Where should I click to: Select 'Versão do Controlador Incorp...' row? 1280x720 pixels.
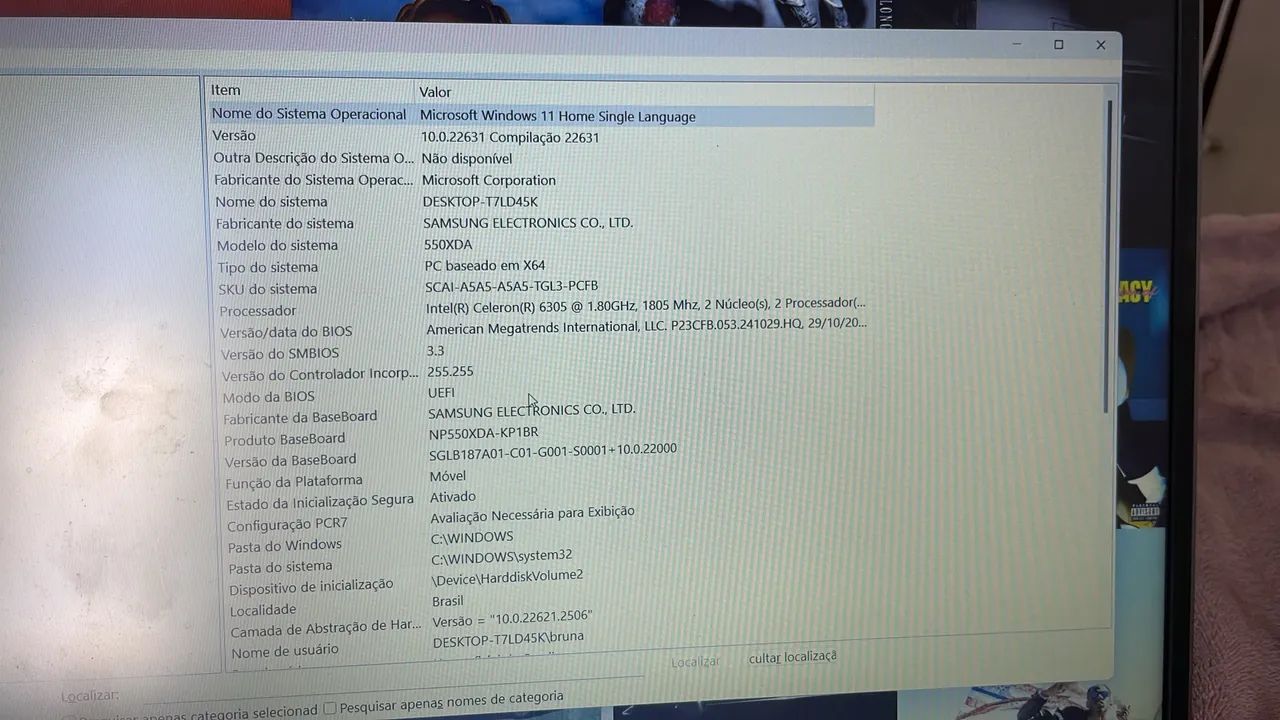[320, 374]
